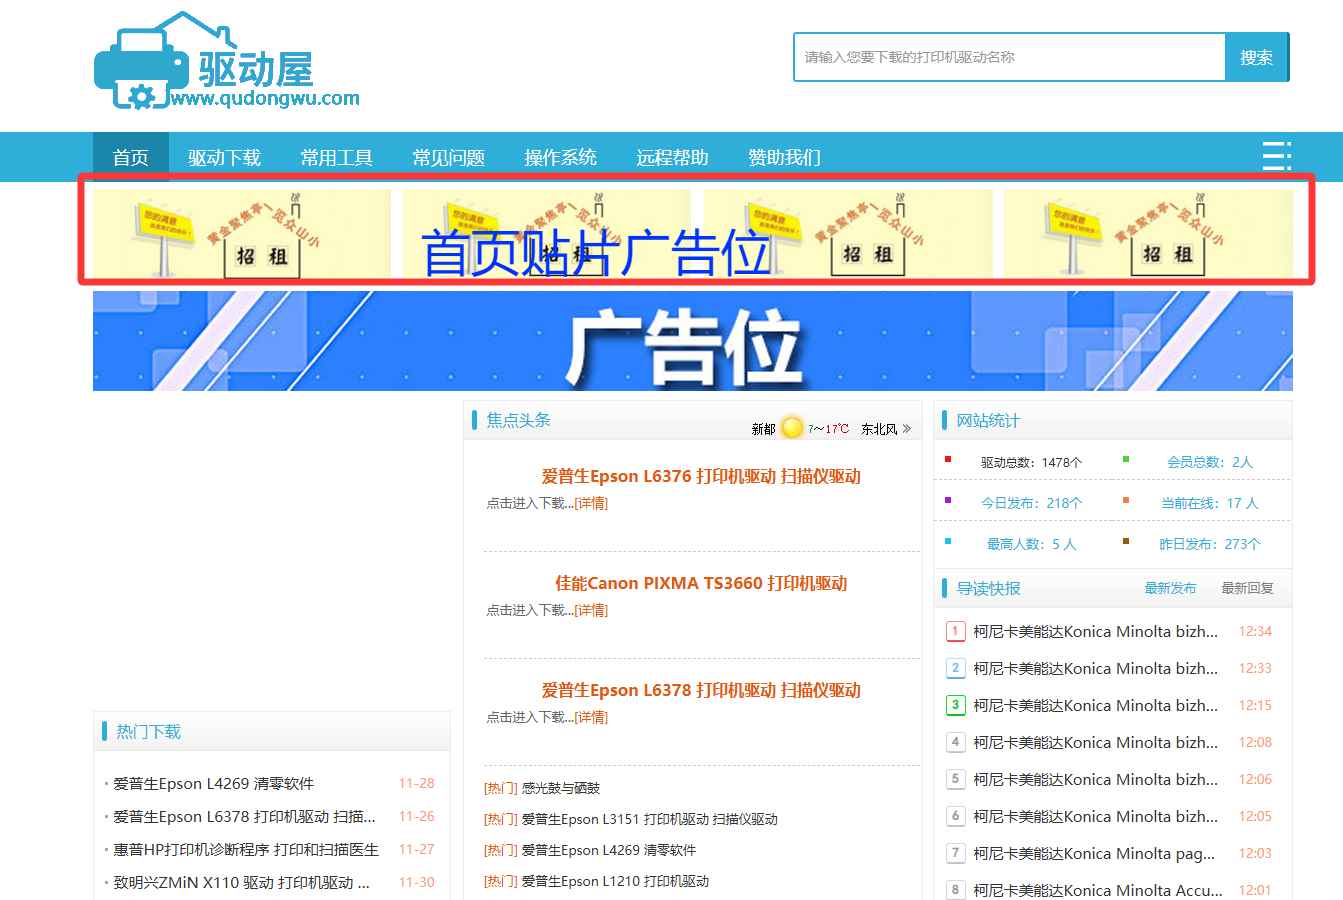This screenshot has height=900, width=1343.
Task: Open the 感光鼓与硒鼓 hot article link
Action: (561, 788)
